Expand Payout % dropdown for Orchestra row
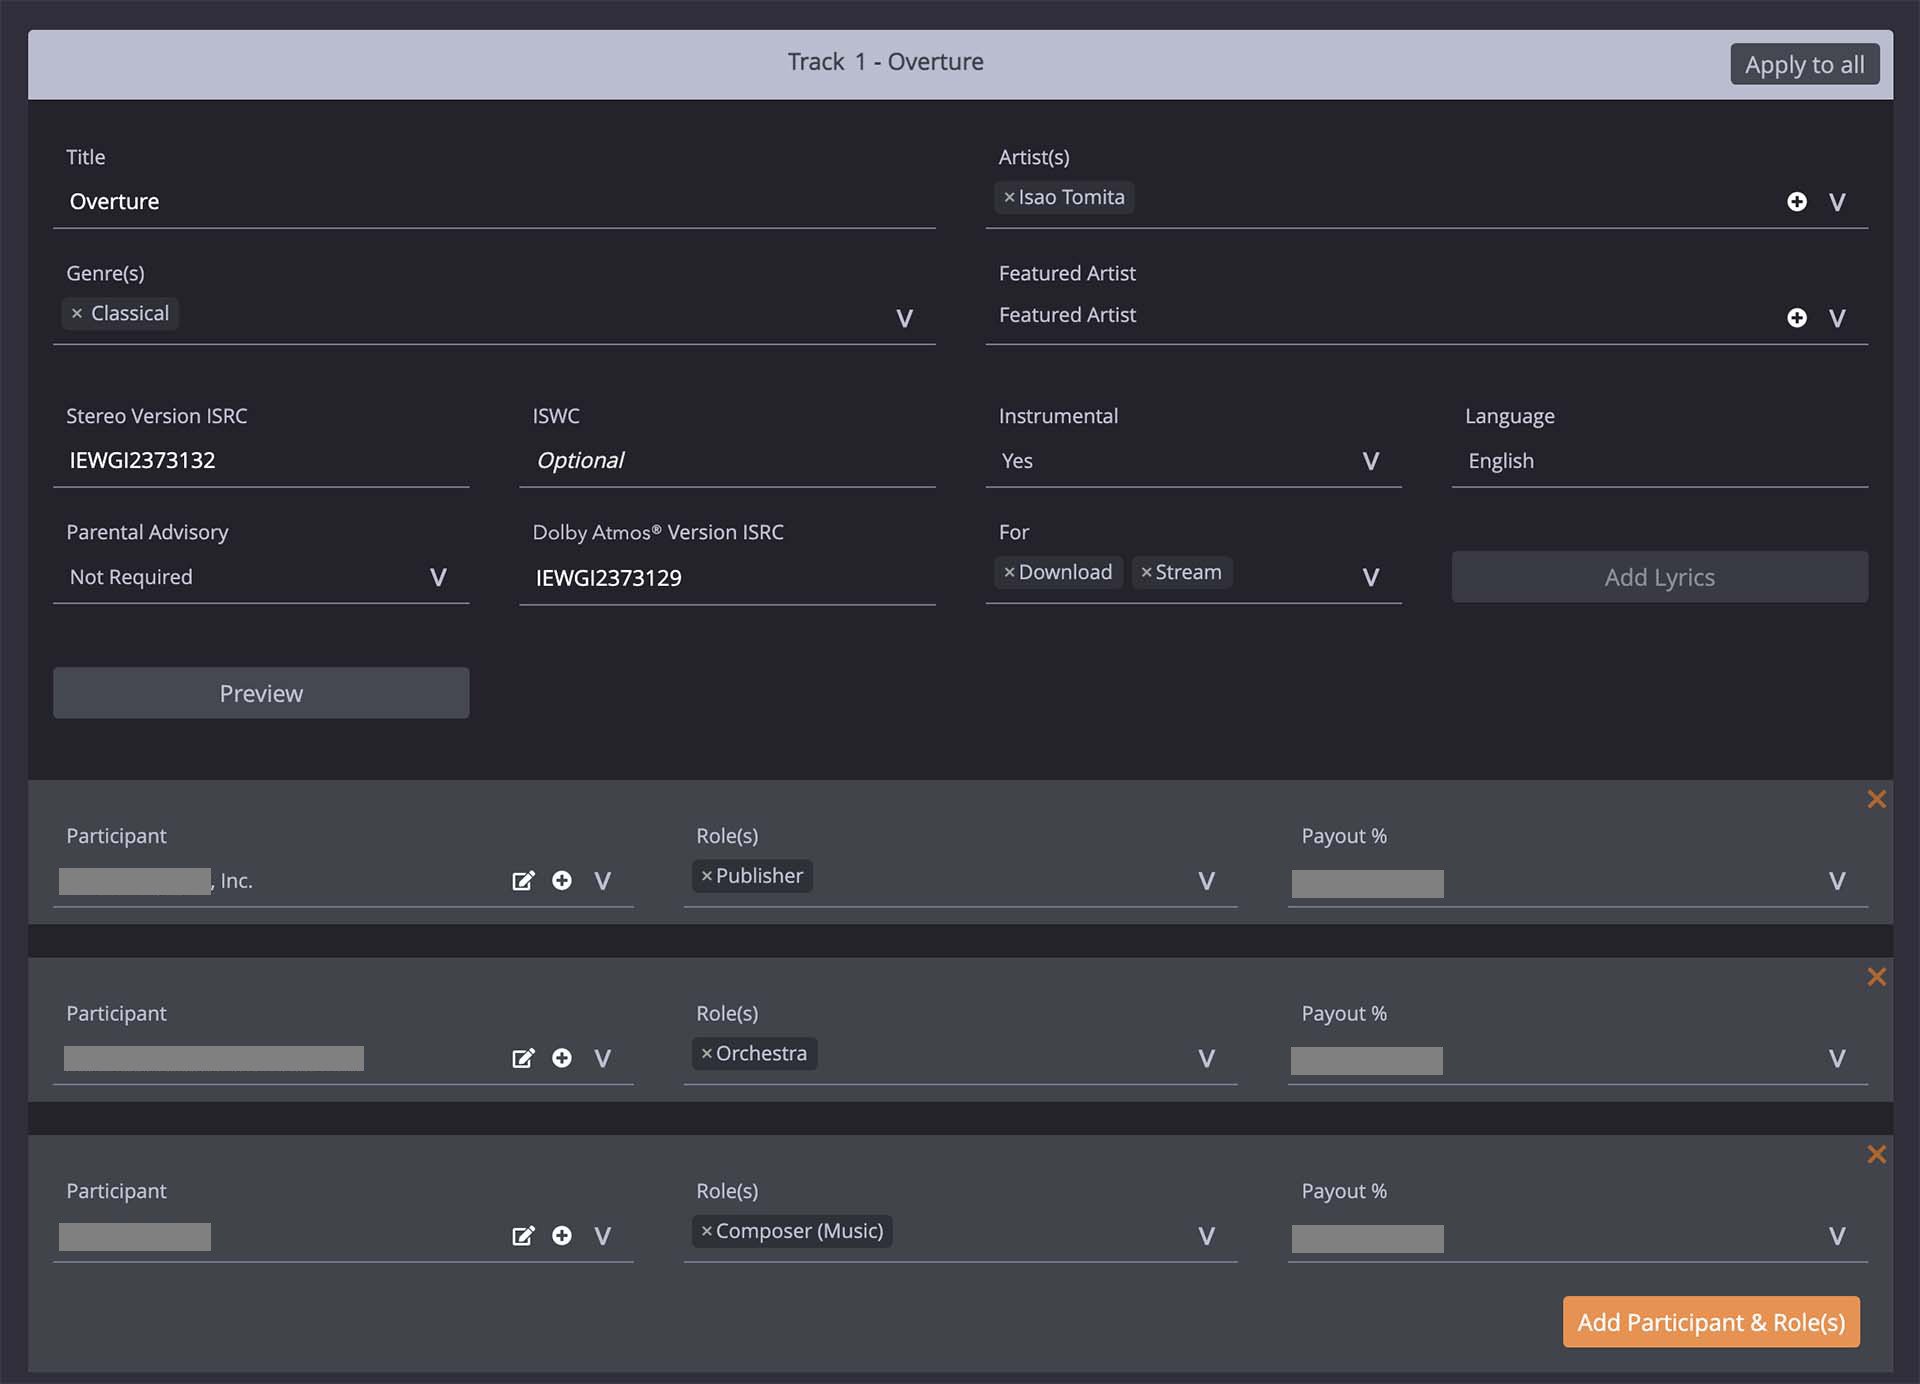Image resolution: width=1920 pixels, height=1384 pixels. click(x=1836, y=1059)
